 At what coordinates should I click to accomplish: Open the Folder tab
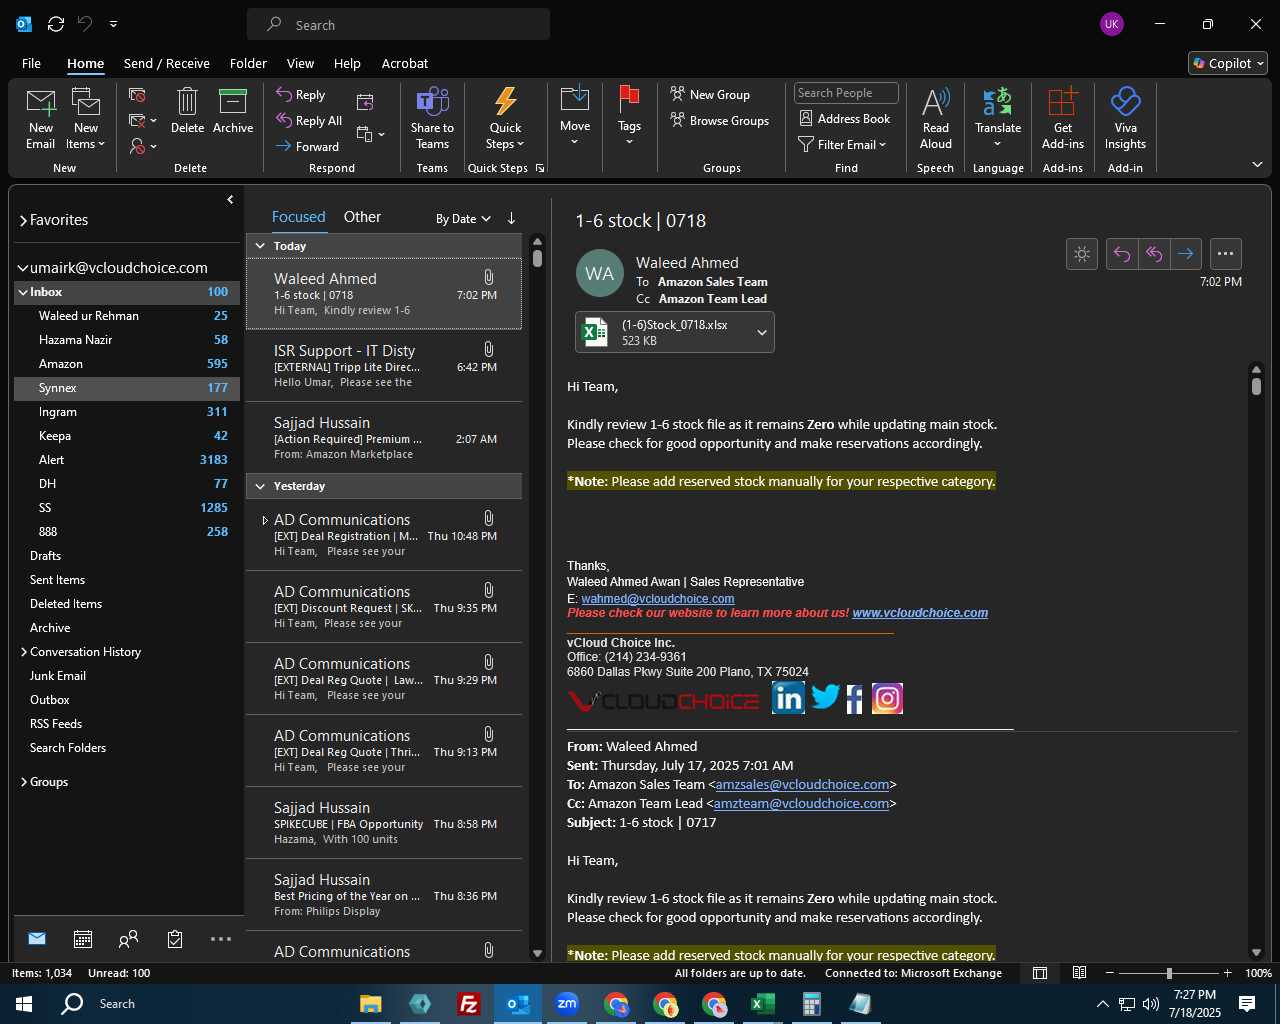click(x=248, y=63)
